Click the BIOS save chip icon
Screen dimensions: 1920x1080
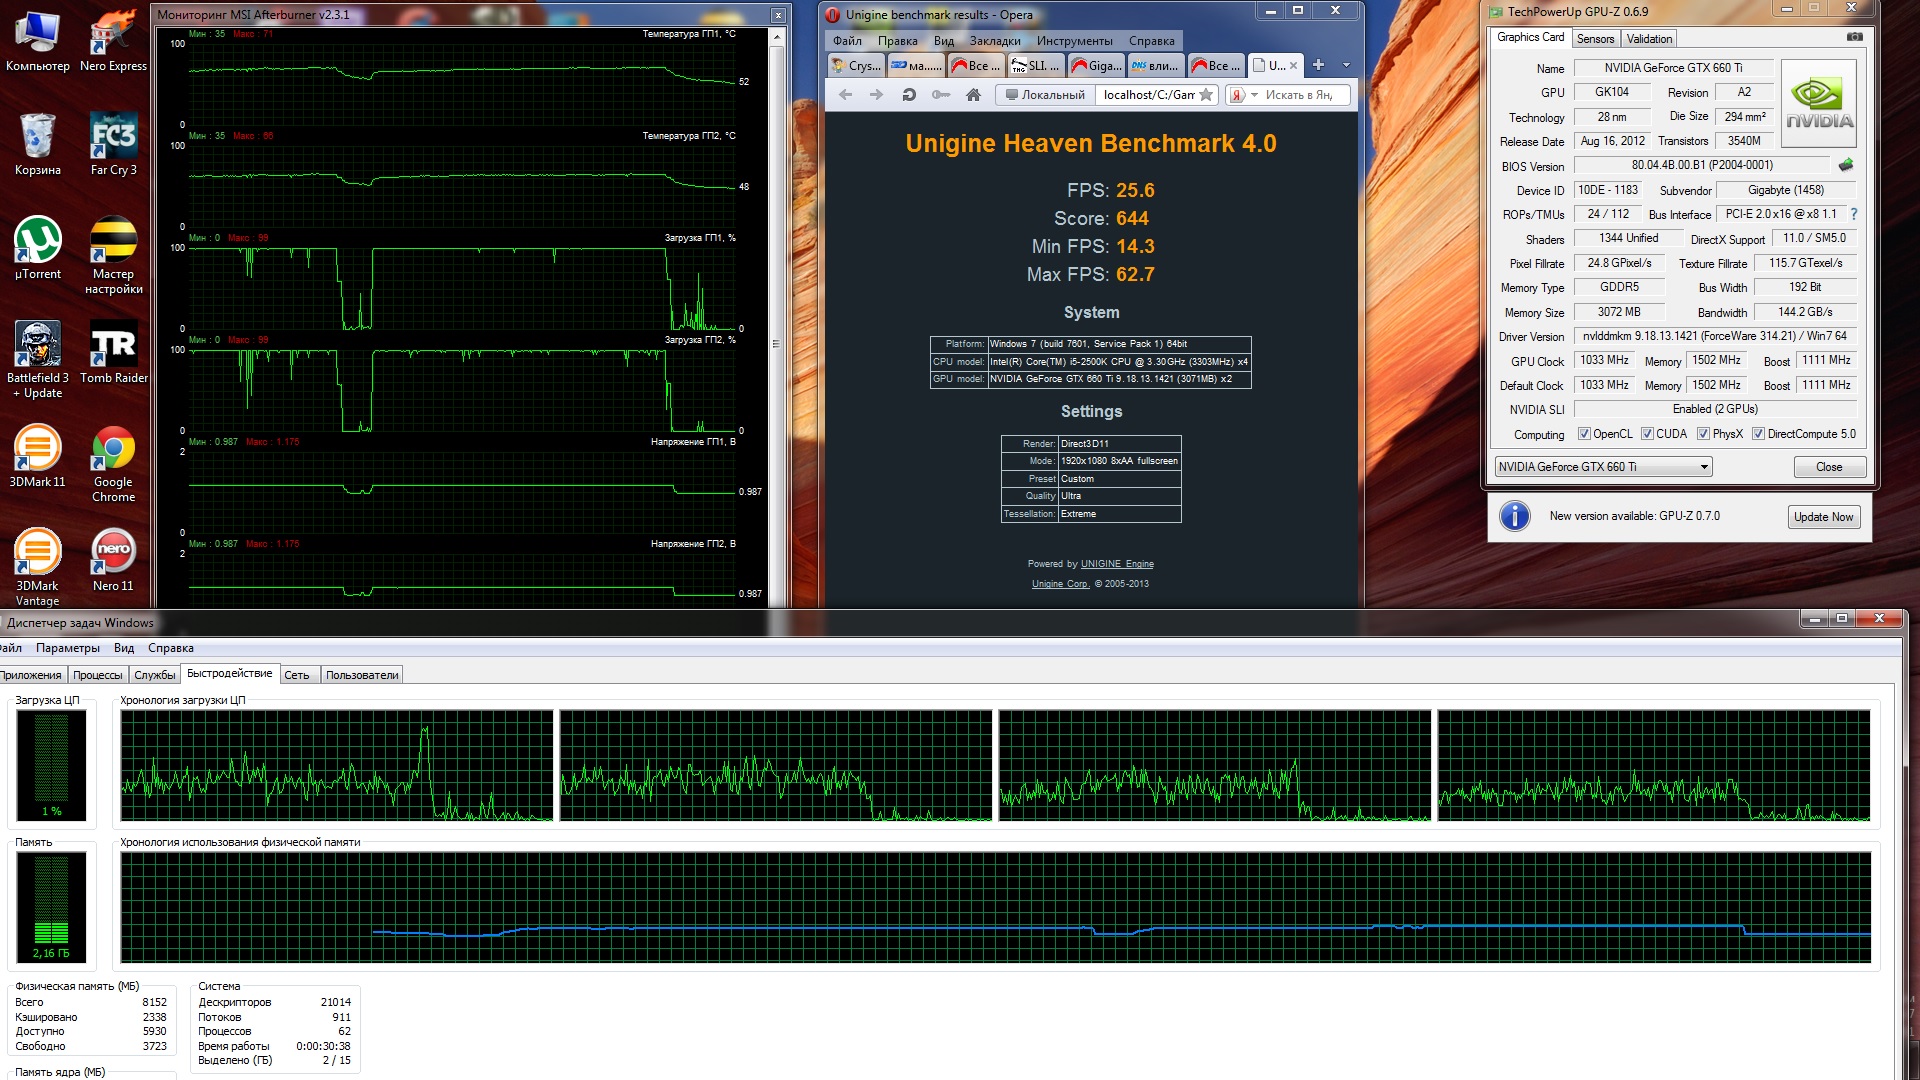pyautogui.click(x=1846, y=165)
